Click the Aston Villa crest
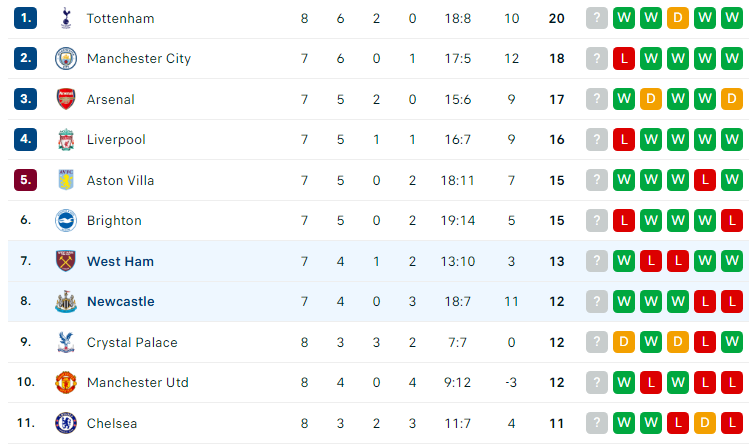Image resolution: width=749 pixels, height=447 pixels. pos(66,180)
